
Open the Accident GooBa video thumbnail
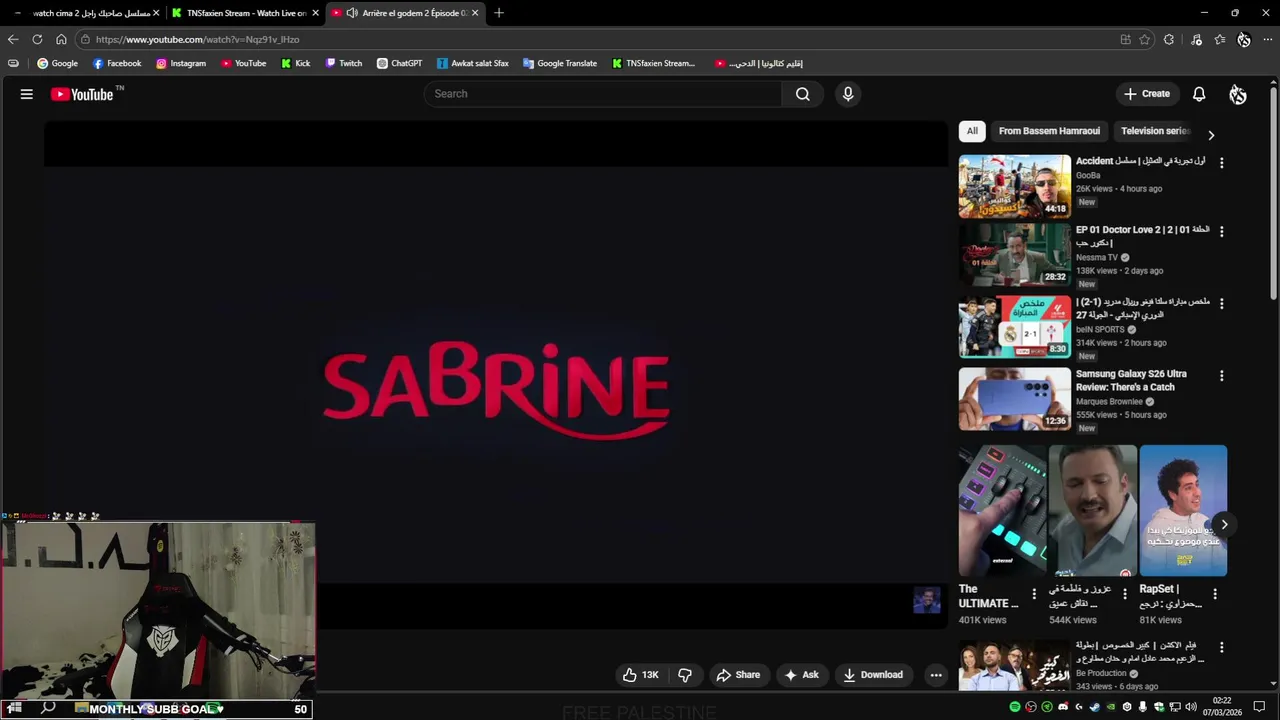[x=1015, y=186]
